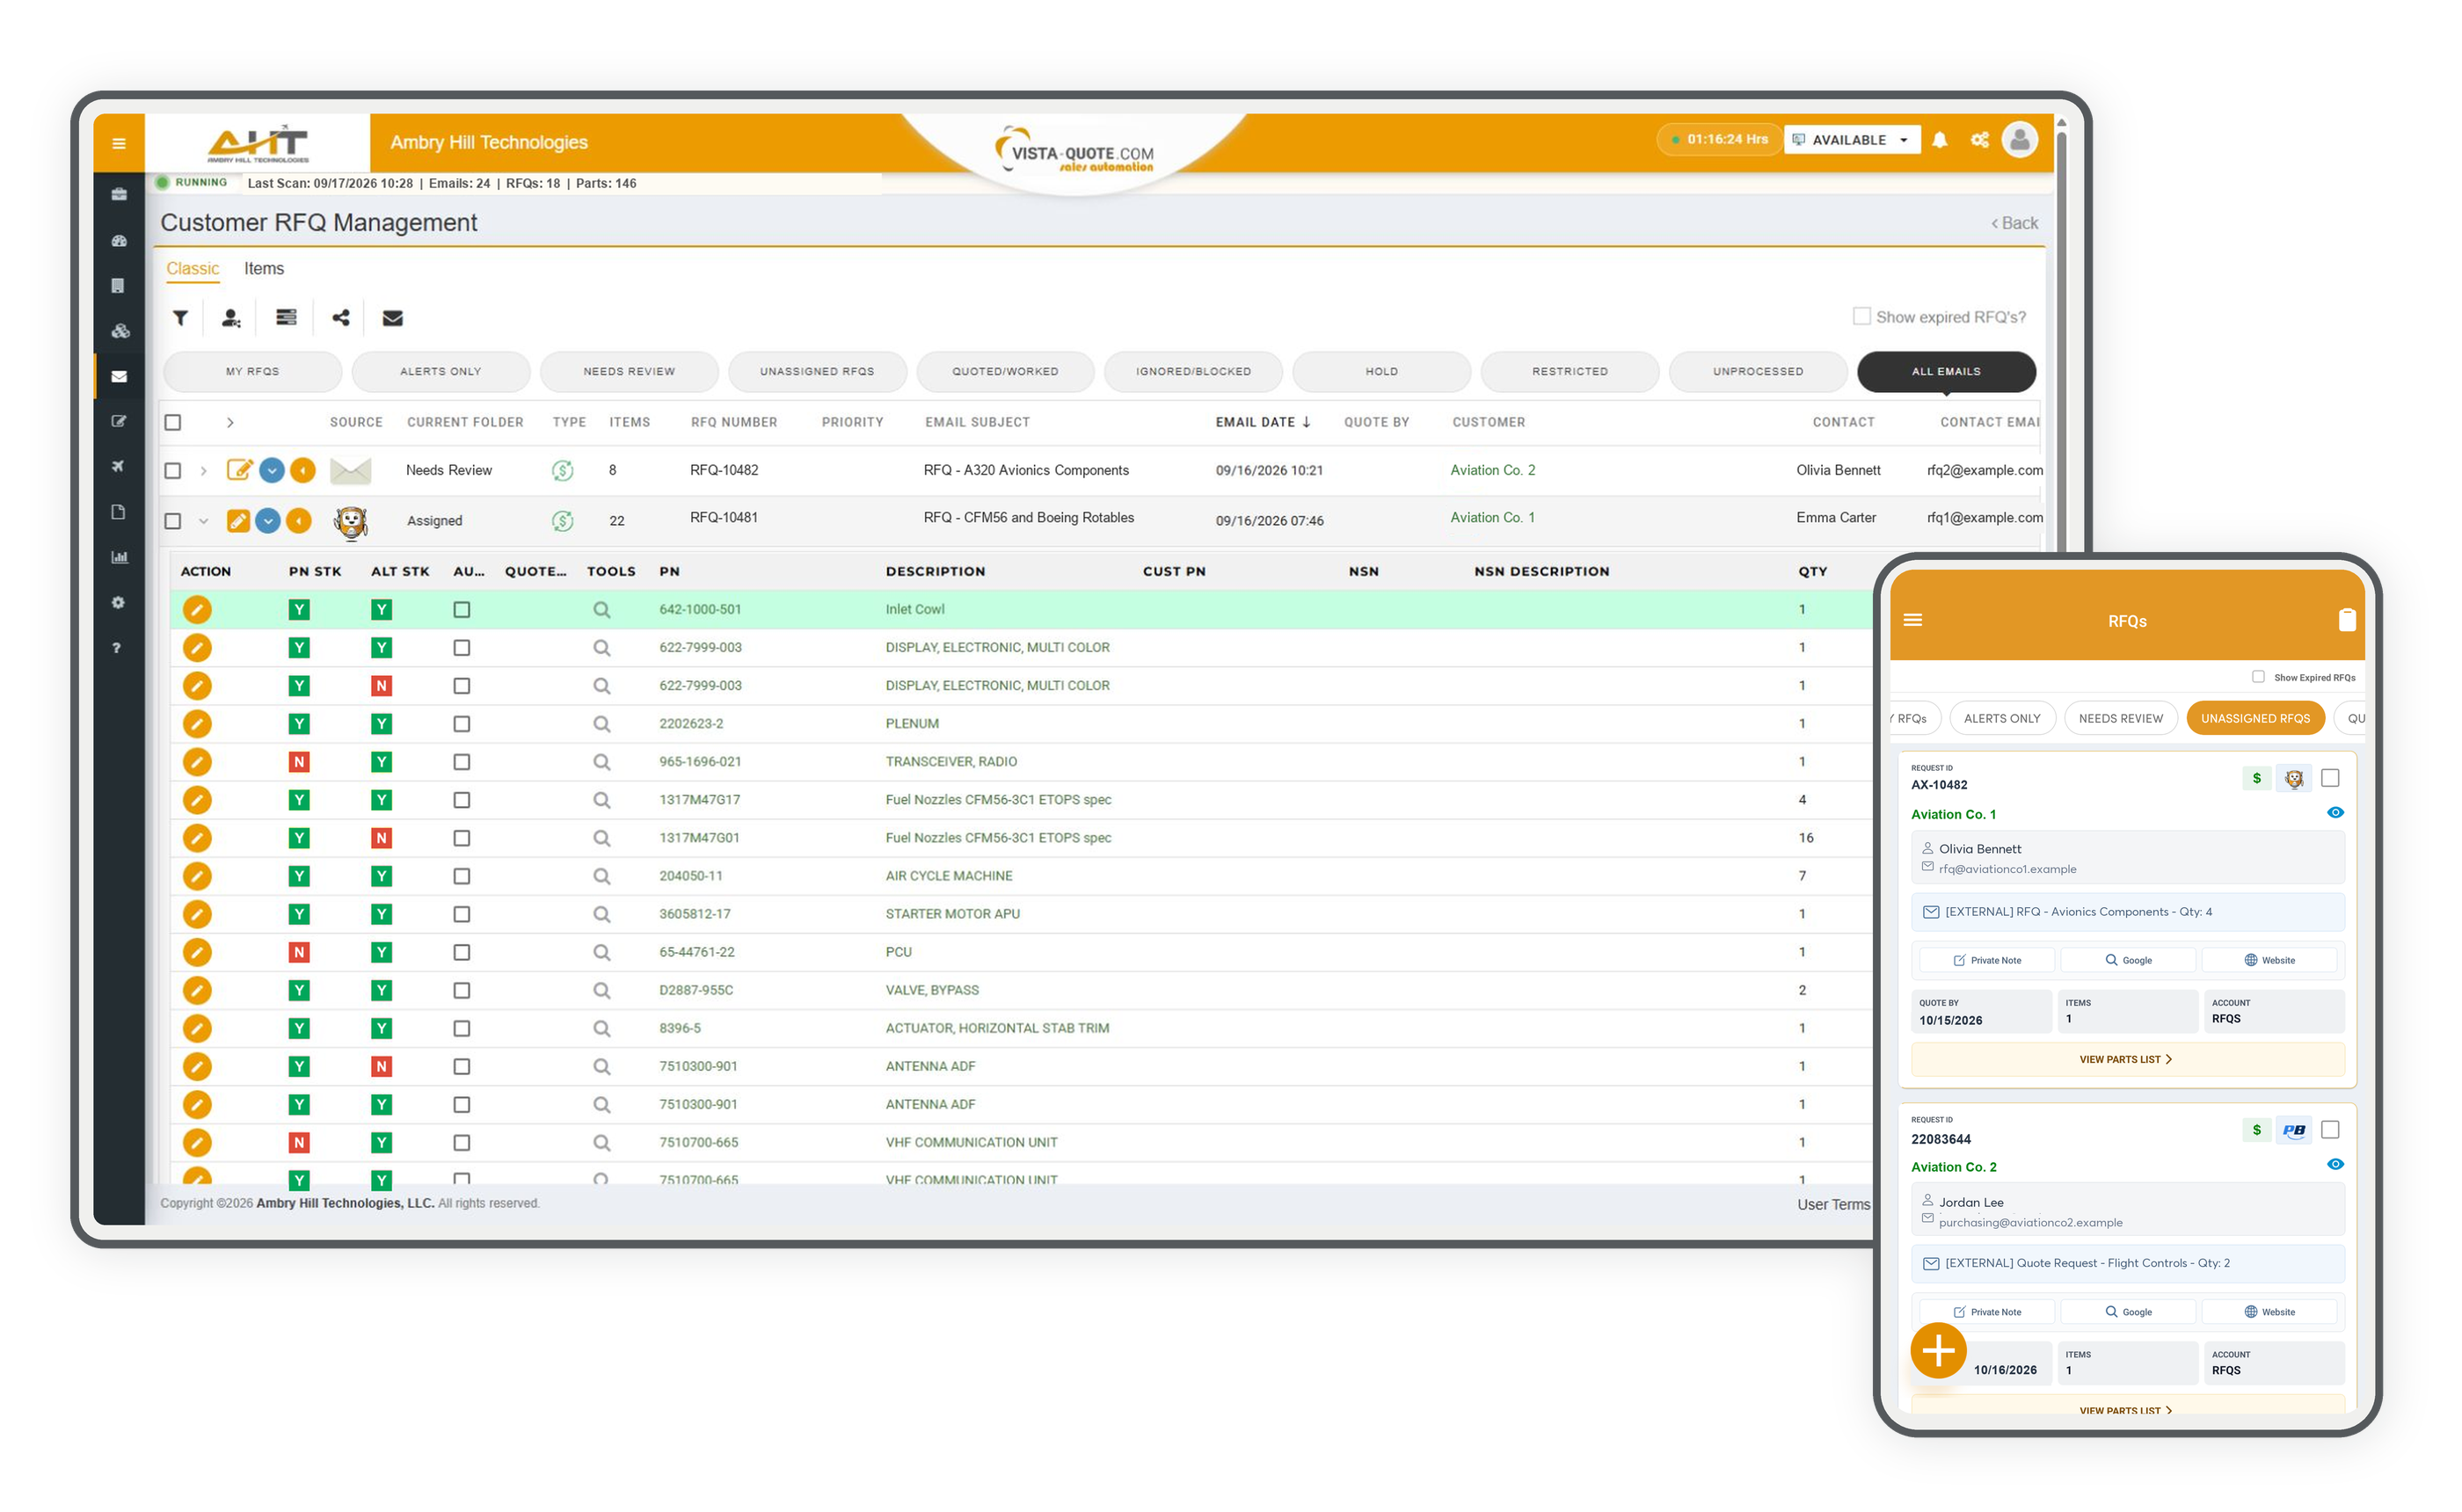Open the building icon in the sidebar
2462x1512 pixels.
pos(119,286)
